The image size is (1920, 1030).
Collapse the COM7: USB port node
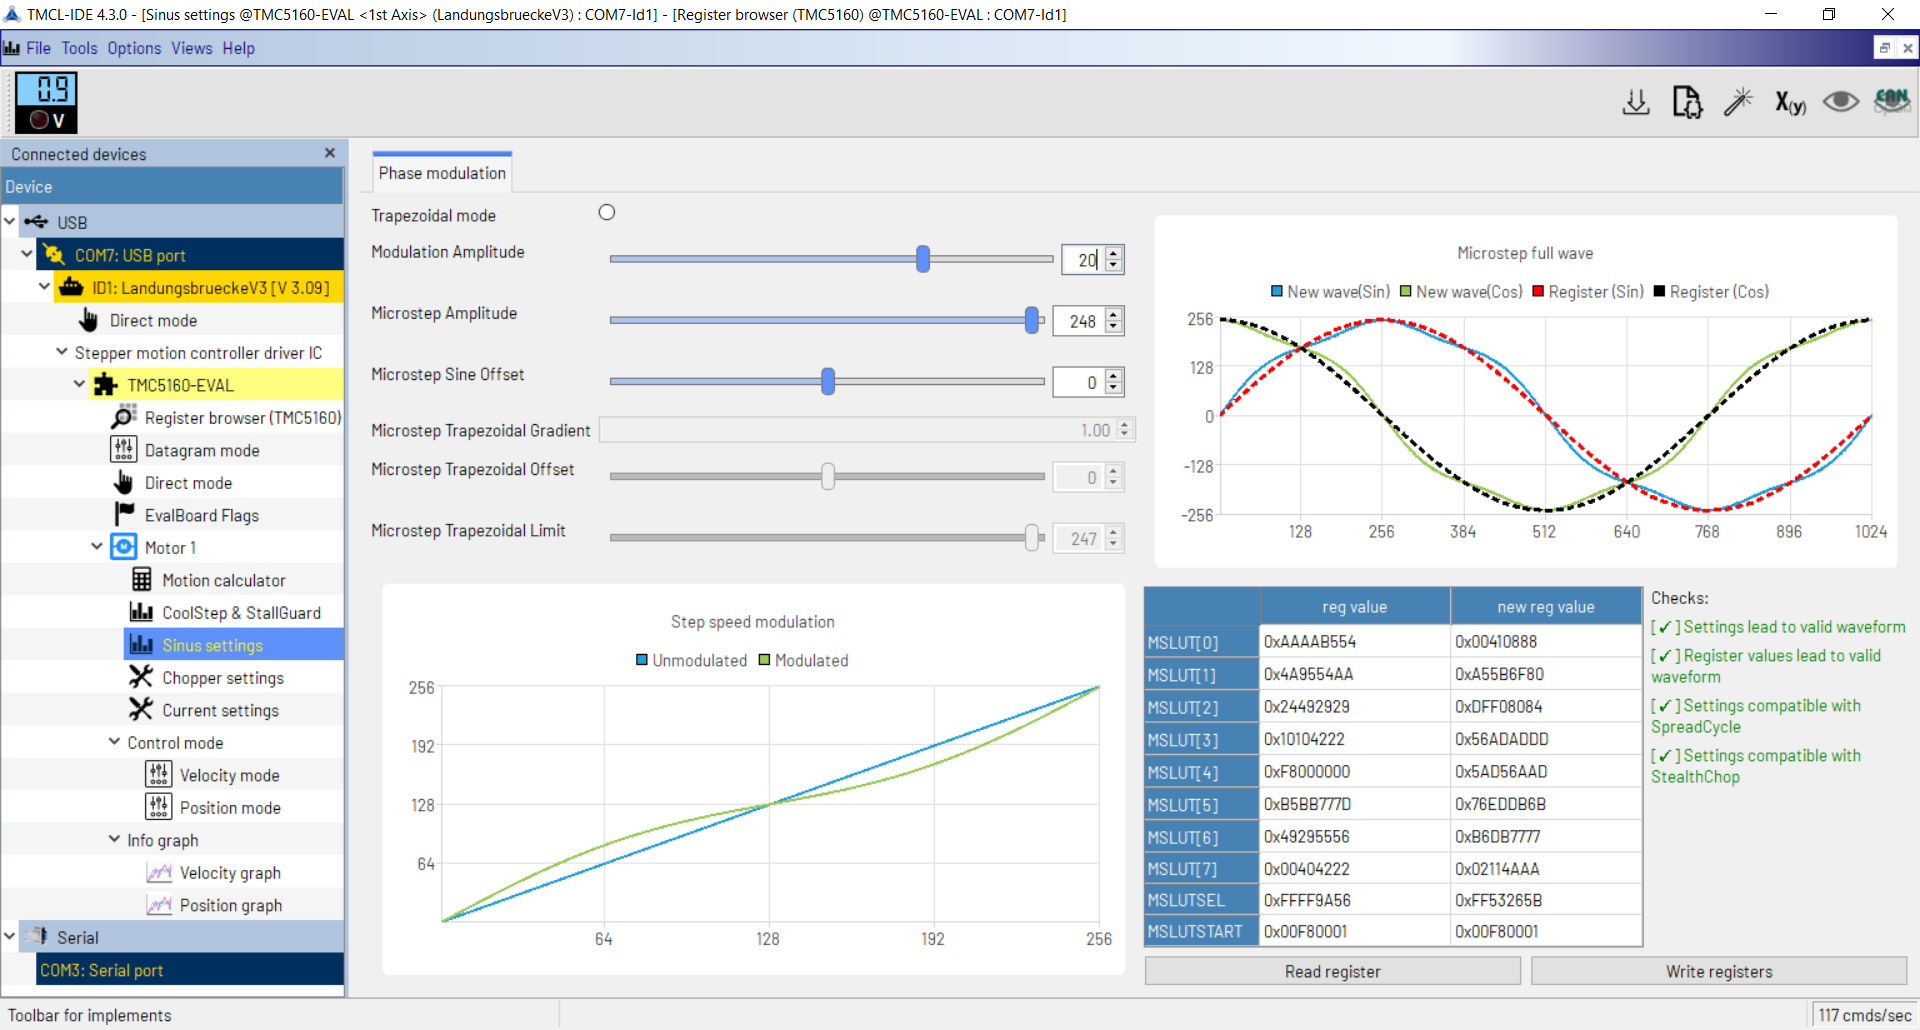[27, 254]
